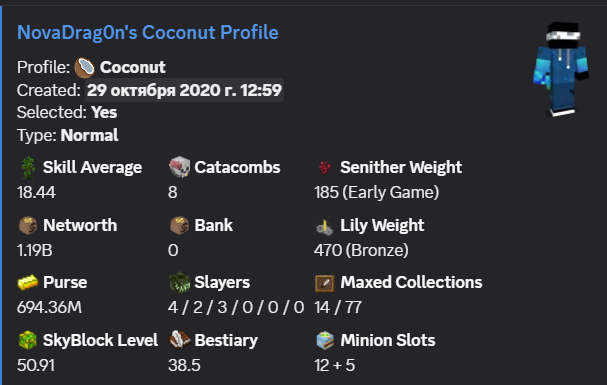This screenshot has width=607, height=385.
Task: Click the Maxed Collections painting icon
Action: tap(324, 283)
